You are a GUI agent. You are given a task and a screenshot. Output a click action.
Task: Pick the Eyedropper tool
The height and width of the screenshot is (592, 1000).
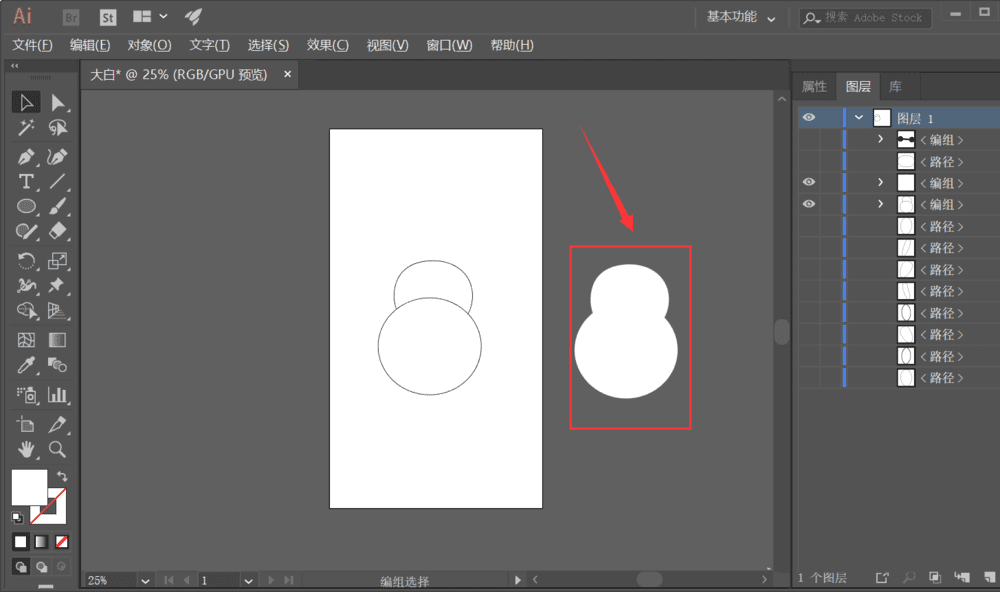click(26, 365)
